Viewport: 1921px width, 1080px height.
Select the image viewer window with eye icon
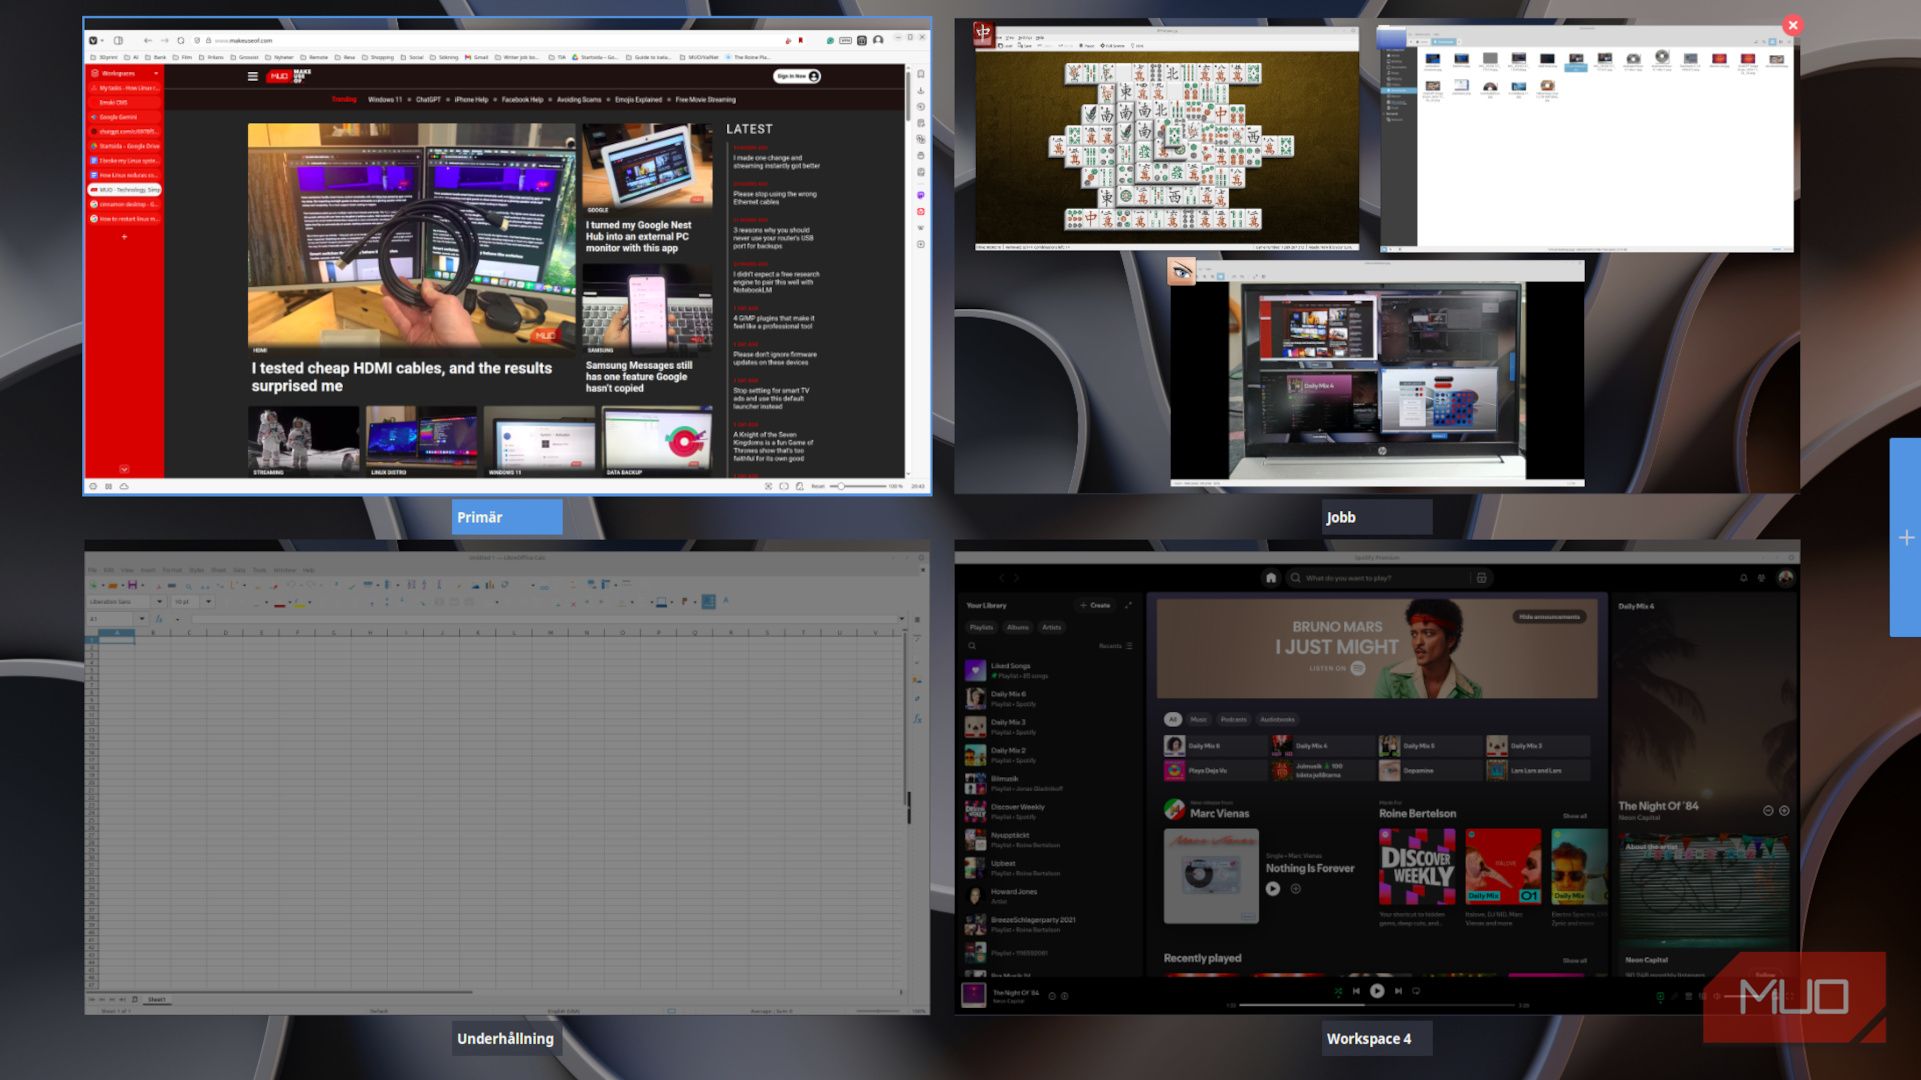pyautogui.click(x=1377, y=373)
